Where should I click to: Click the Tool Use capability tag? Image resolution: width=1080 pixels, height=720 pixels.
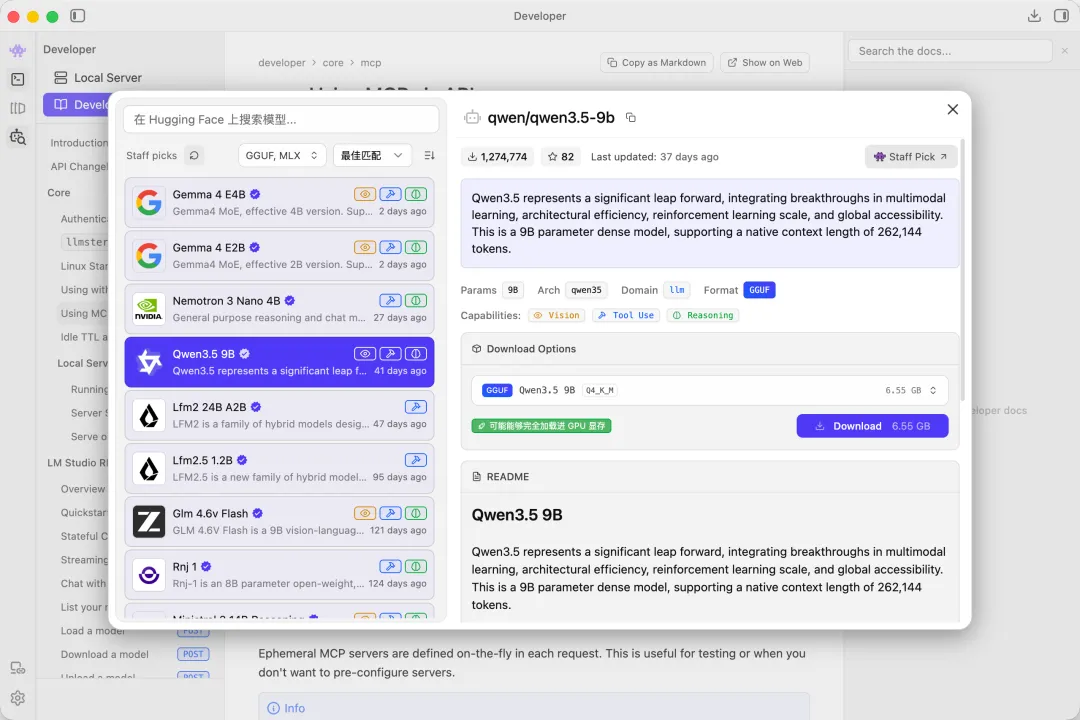[x=626, y=316]
